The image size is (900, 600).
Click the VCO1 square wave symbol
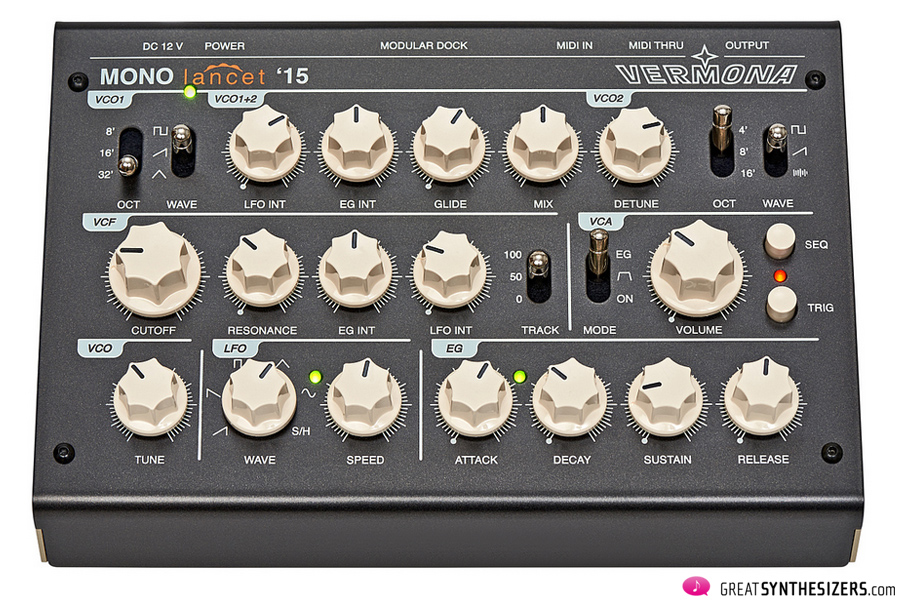pos(160,131)
